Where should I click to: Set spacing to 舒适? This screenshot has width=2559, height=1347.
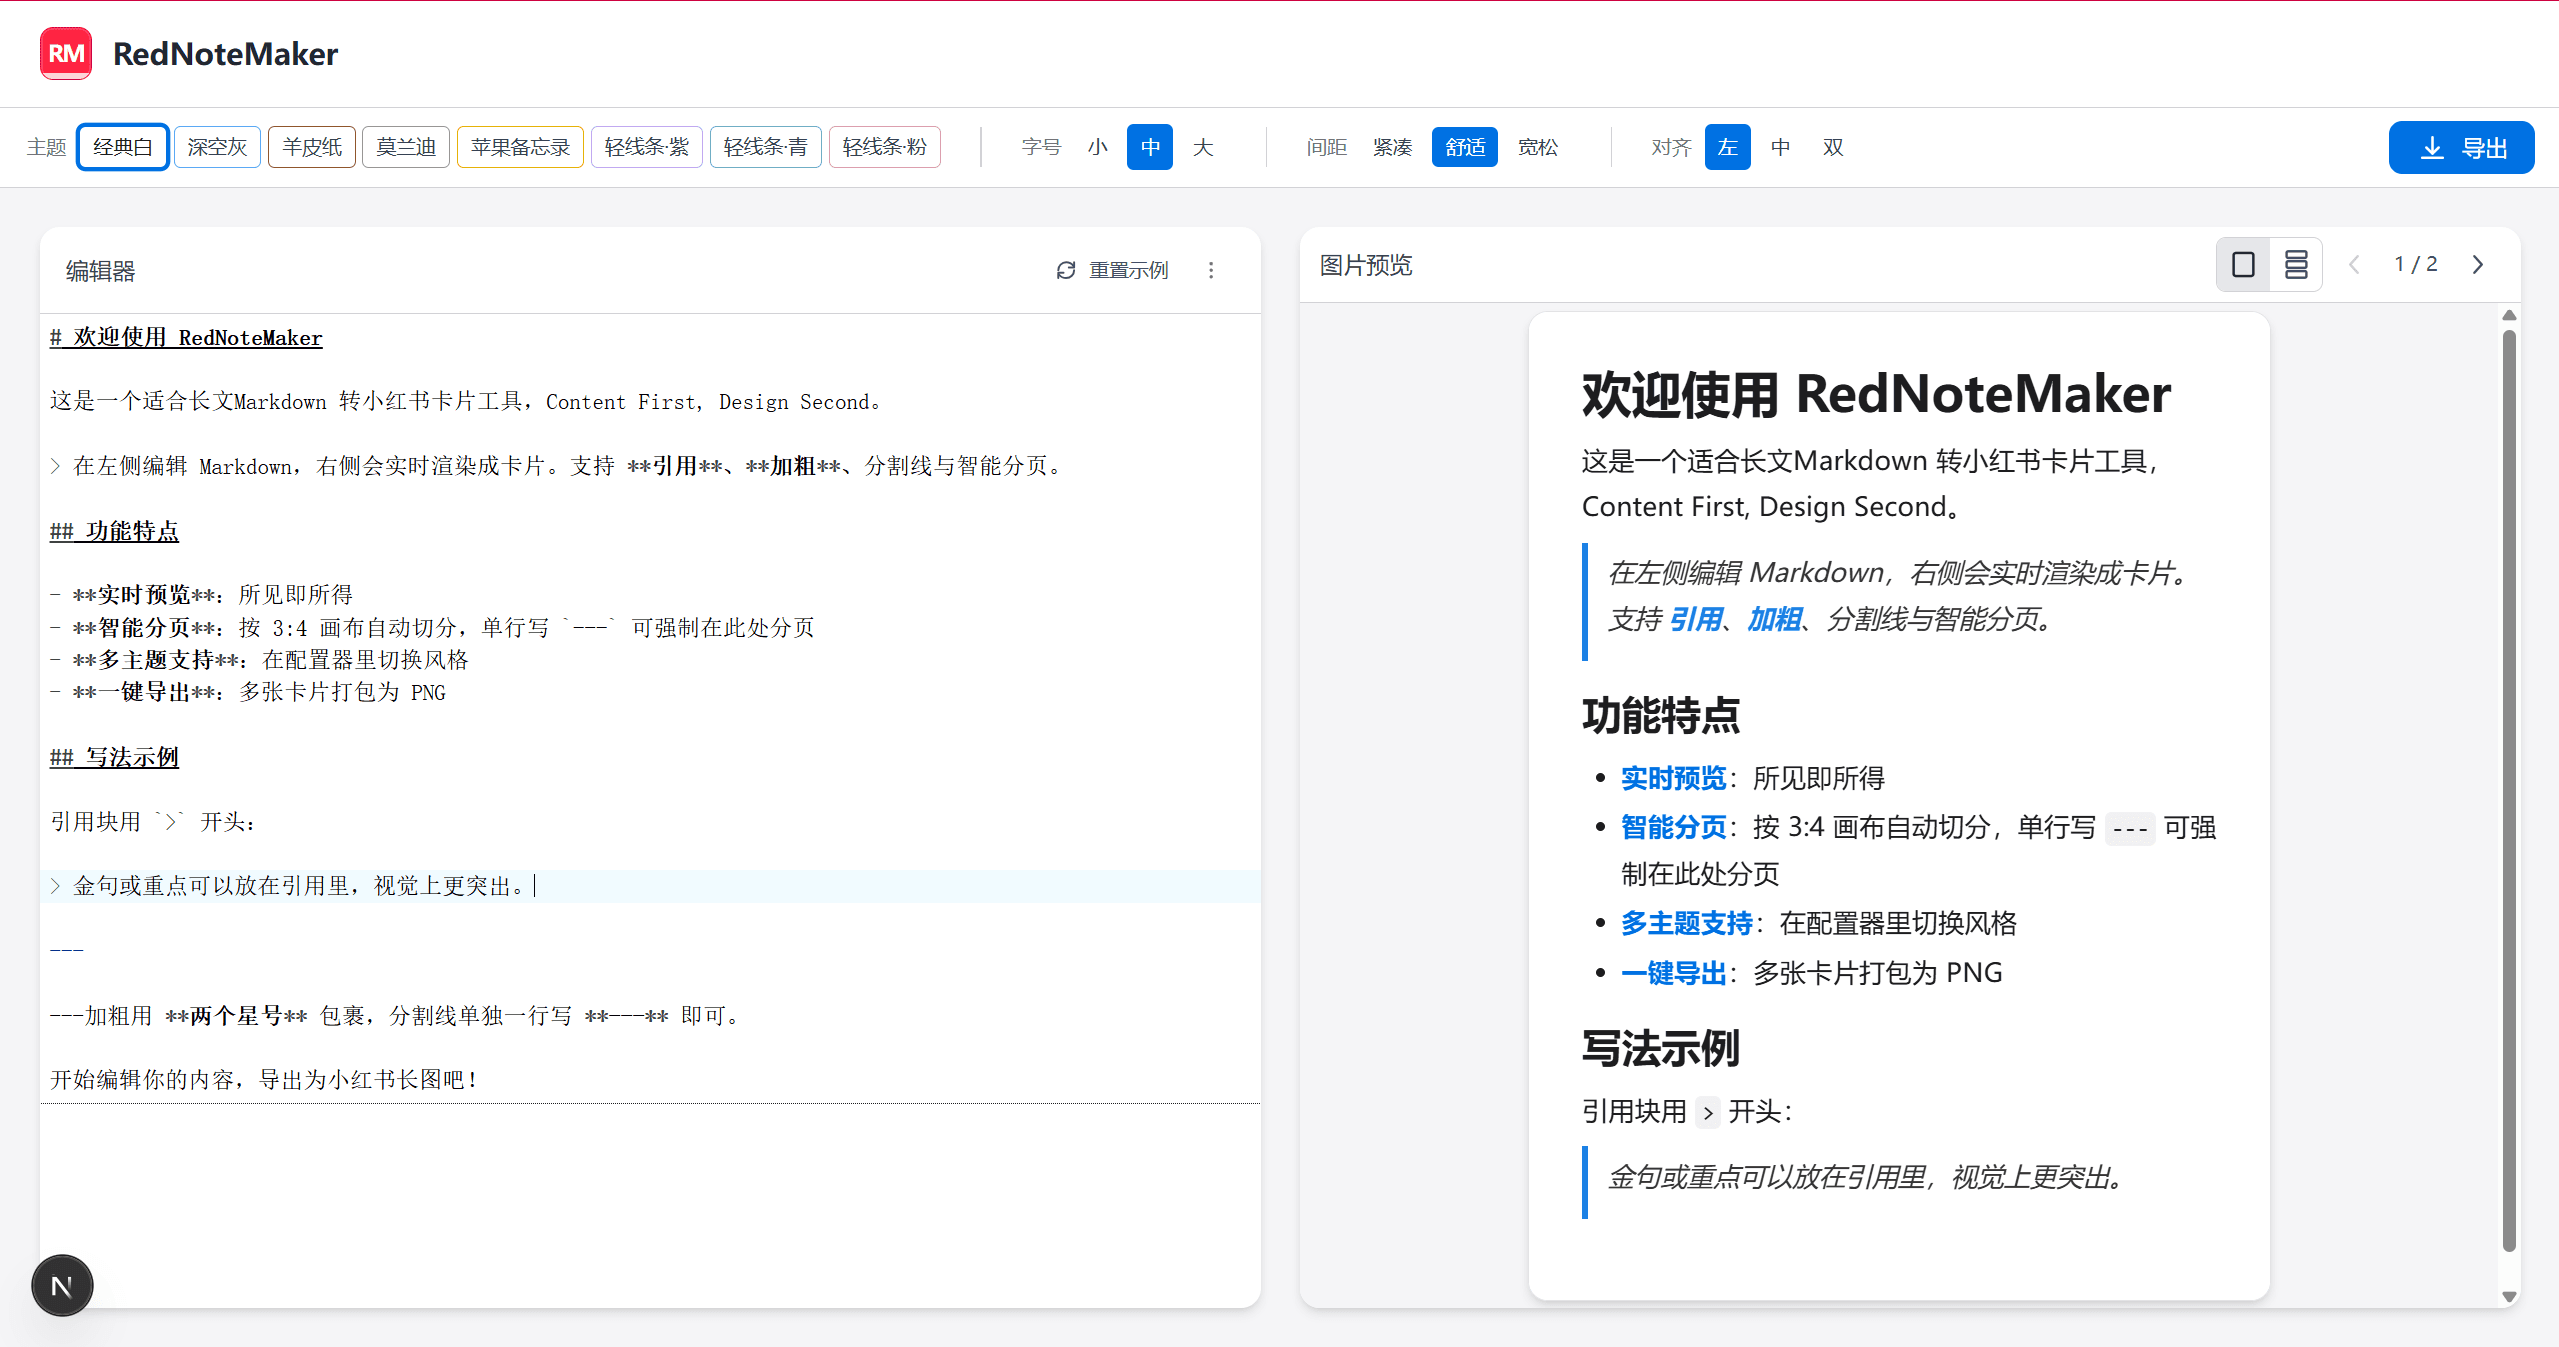pos(1465,147)
